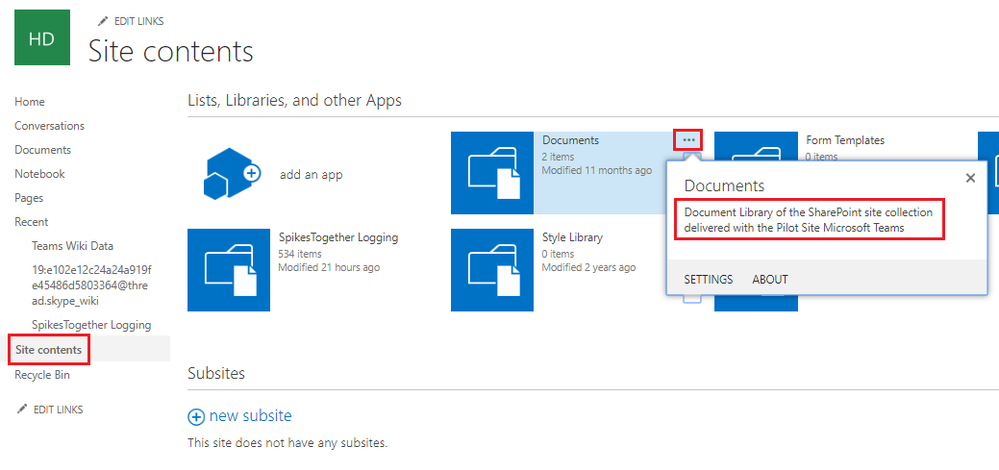Open the Form Templates title link
Screen dimensions: 999x470
point(845,140)
